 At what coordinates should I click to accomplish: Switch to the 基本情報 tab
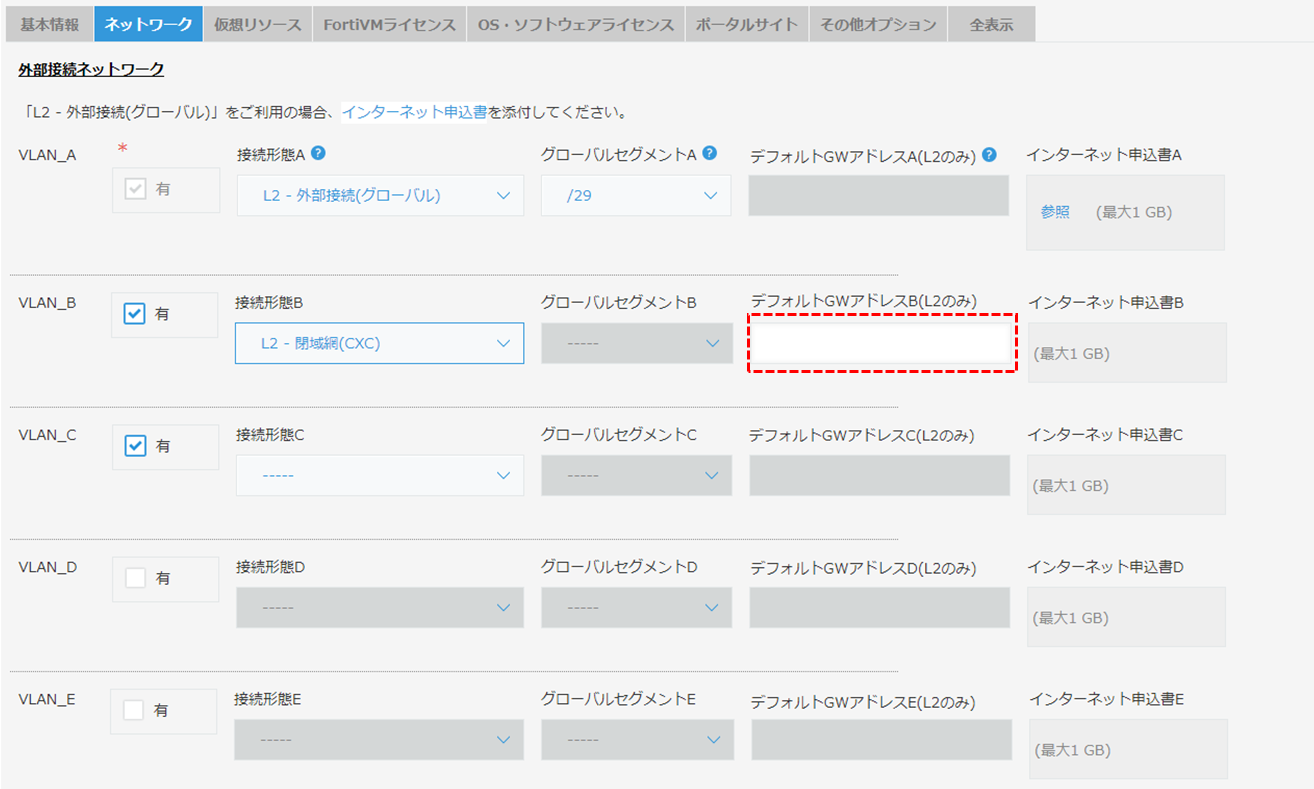click(49, 25)
